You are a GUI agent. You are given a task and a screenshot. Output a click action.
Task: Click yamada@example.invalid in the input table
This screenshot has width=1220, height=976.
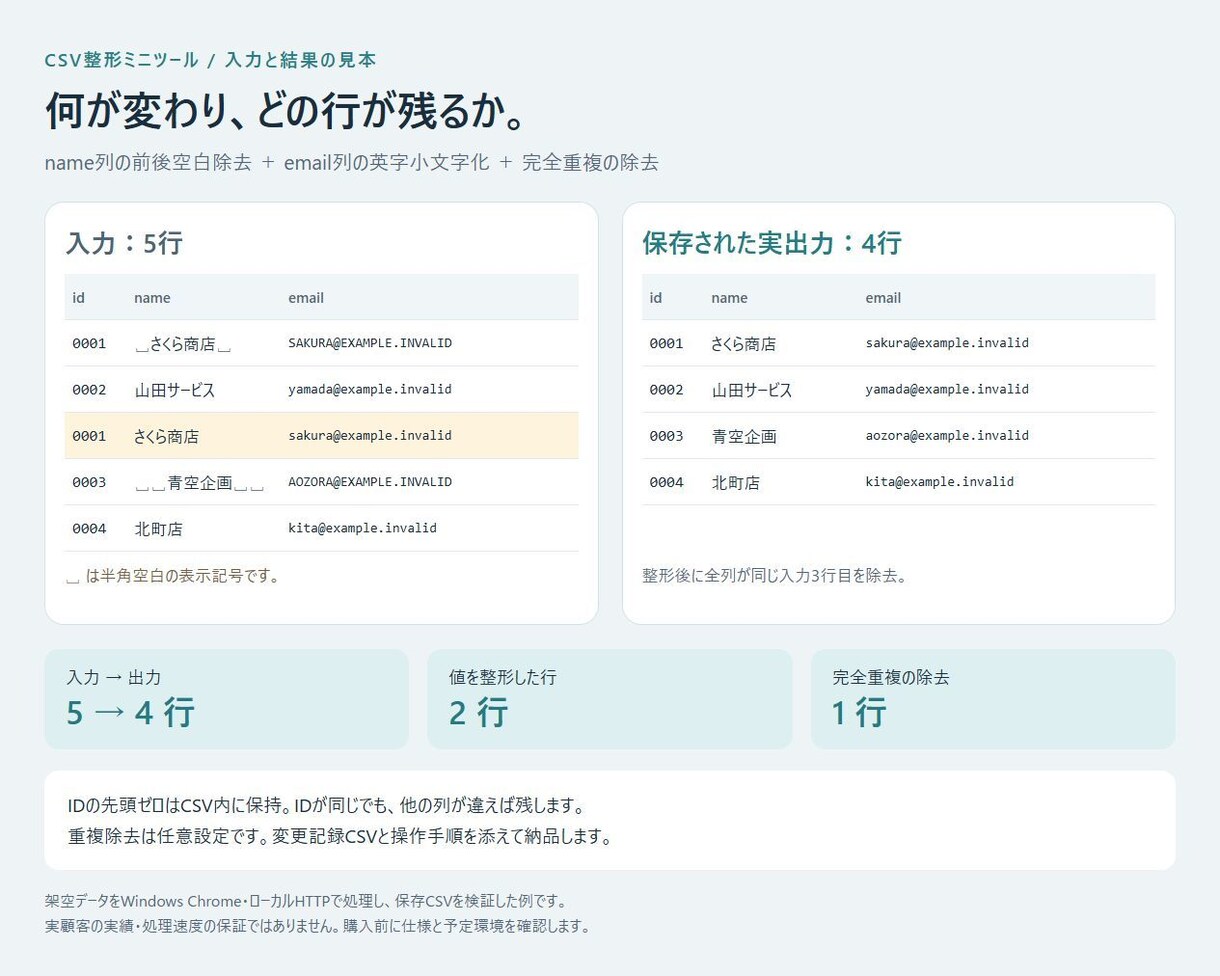(370, 389)
